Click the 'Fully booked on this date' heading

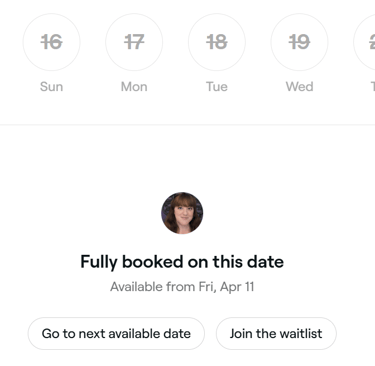click(182, 262)
